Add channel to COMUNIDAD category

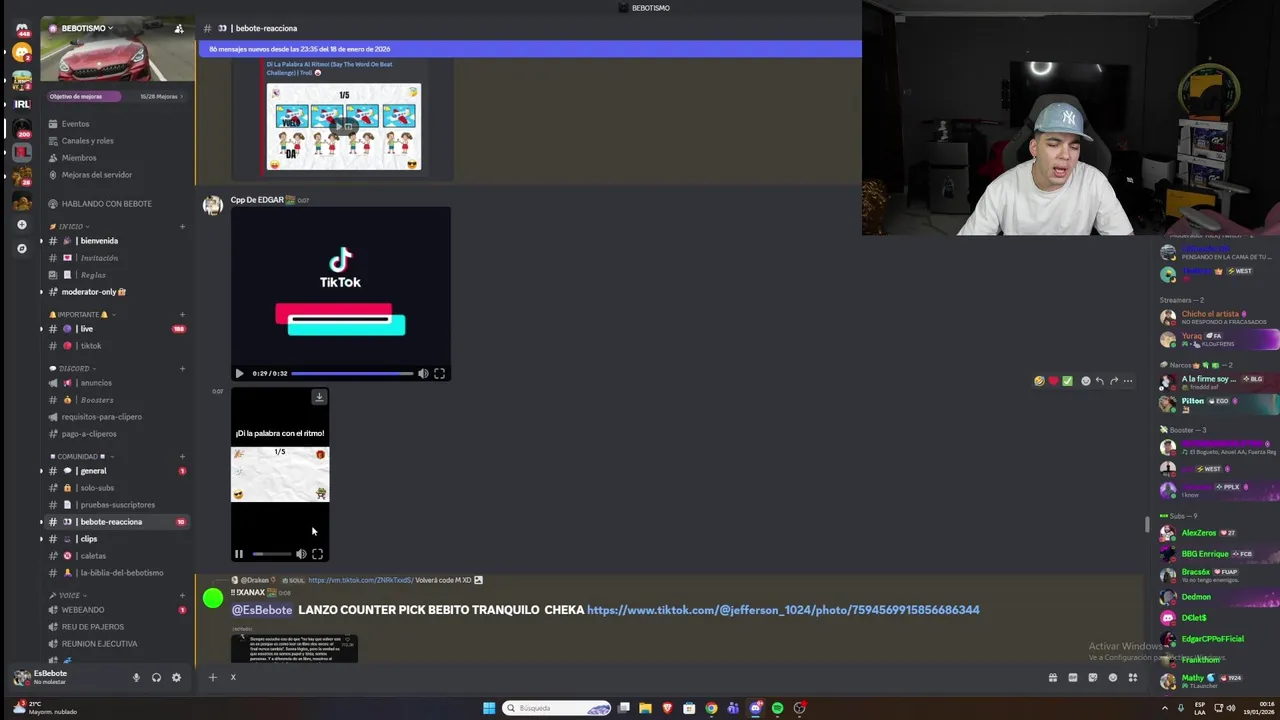pos(182,457)
